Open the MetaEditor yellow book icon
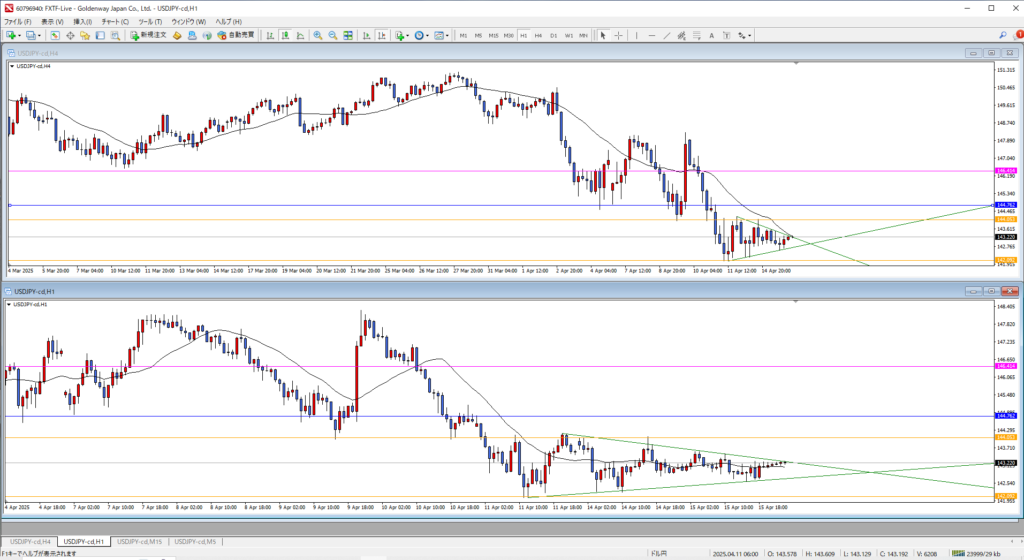This screenshot has height=560, width=1024. pos(177,35)
